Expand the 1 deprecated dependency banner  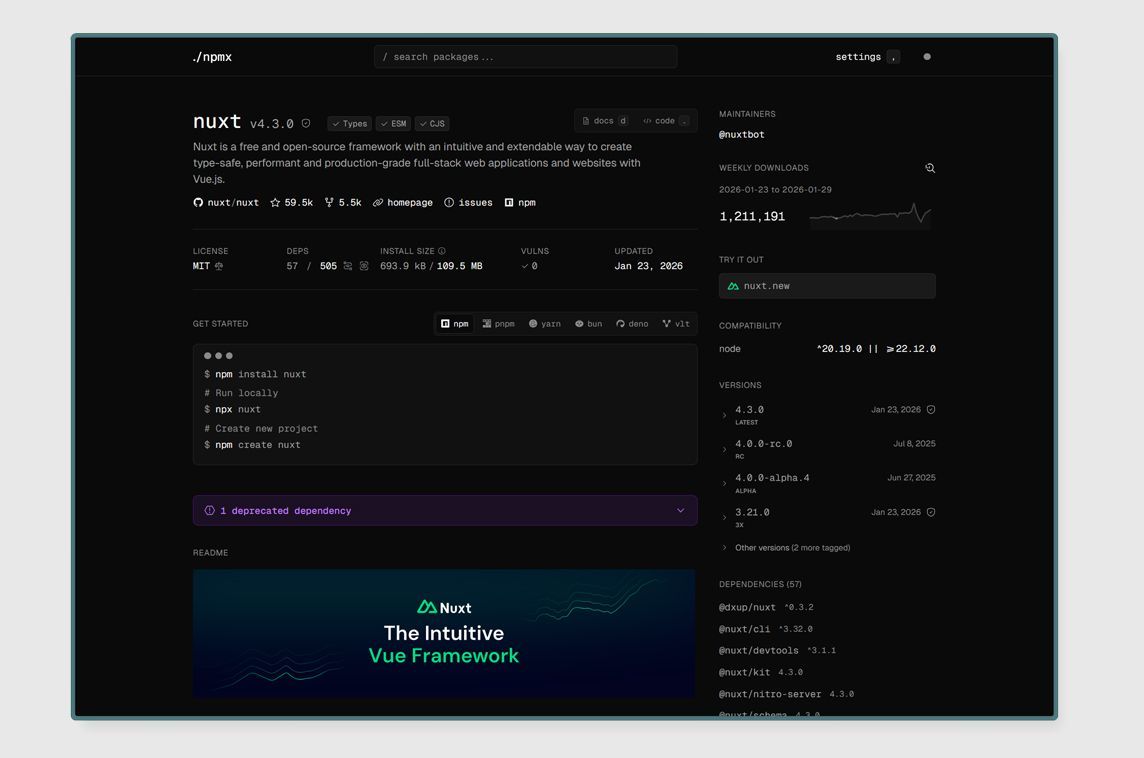pyautogui.click(x=445, y=511)
